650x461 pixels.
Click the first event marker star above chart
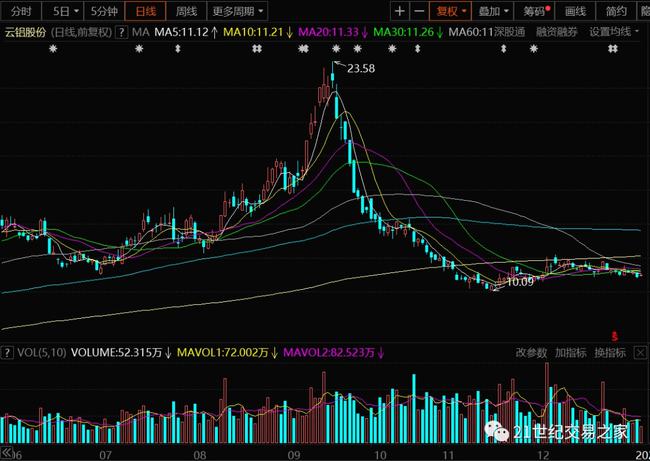pos(53,49)
